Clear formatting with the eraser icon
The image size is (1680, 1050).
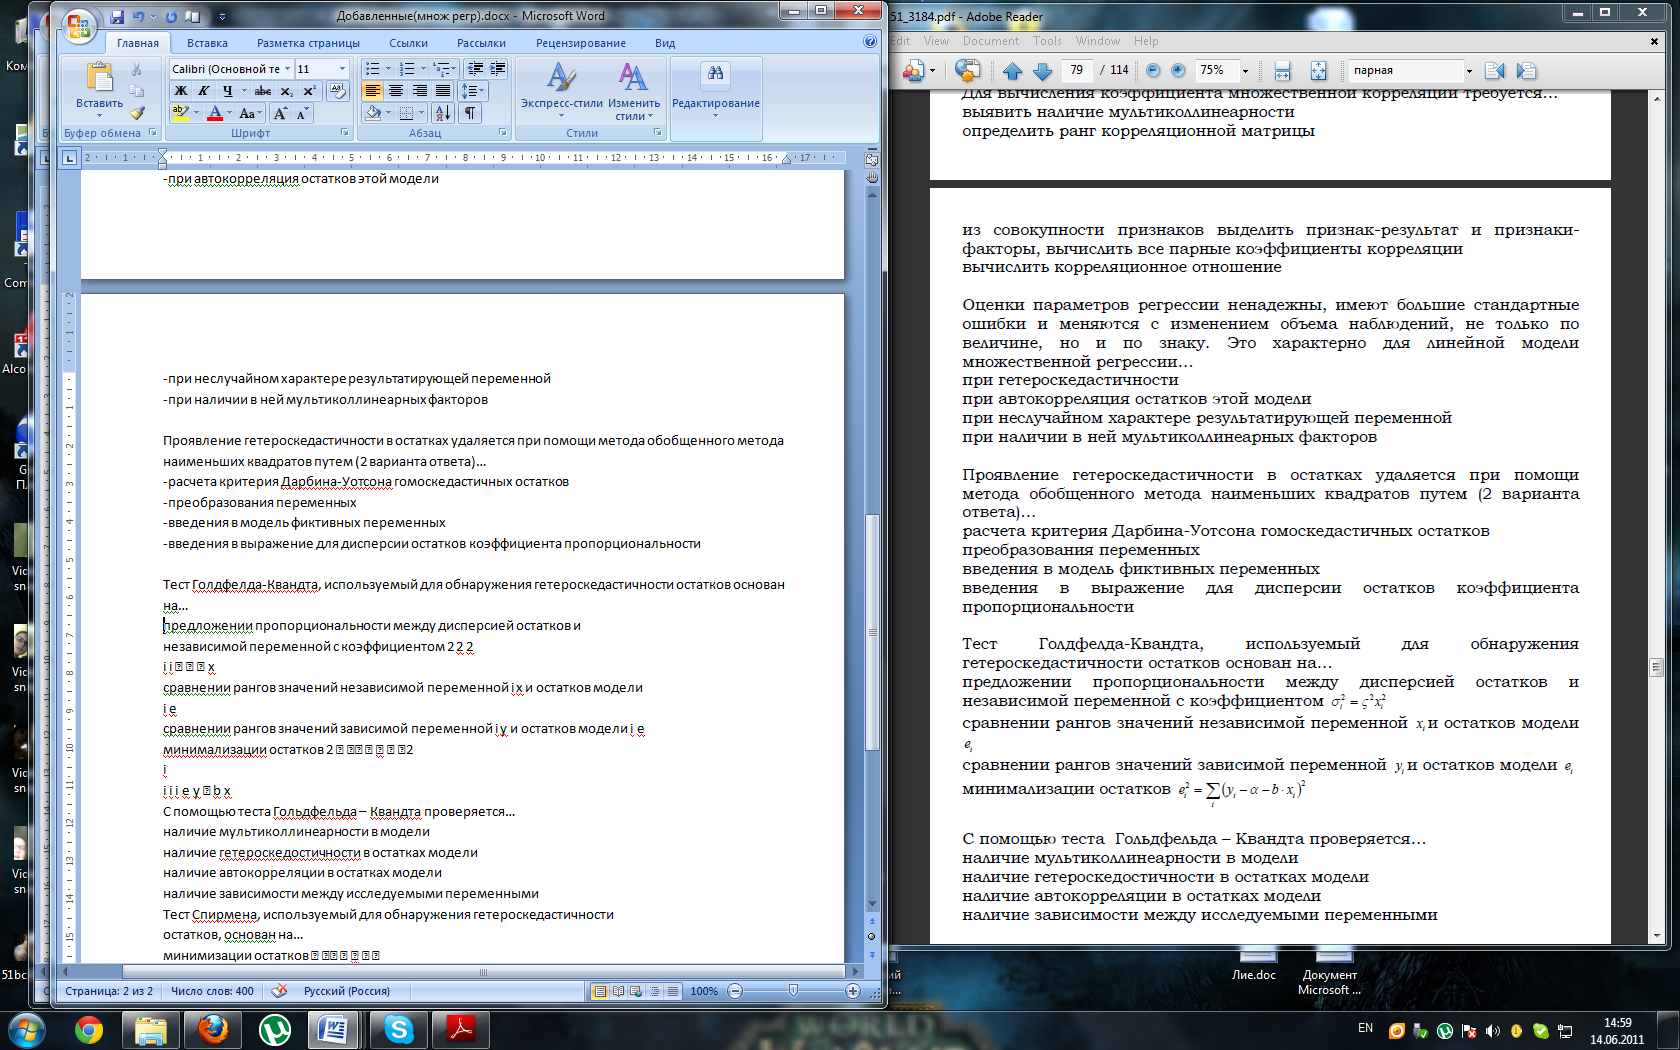338,91
